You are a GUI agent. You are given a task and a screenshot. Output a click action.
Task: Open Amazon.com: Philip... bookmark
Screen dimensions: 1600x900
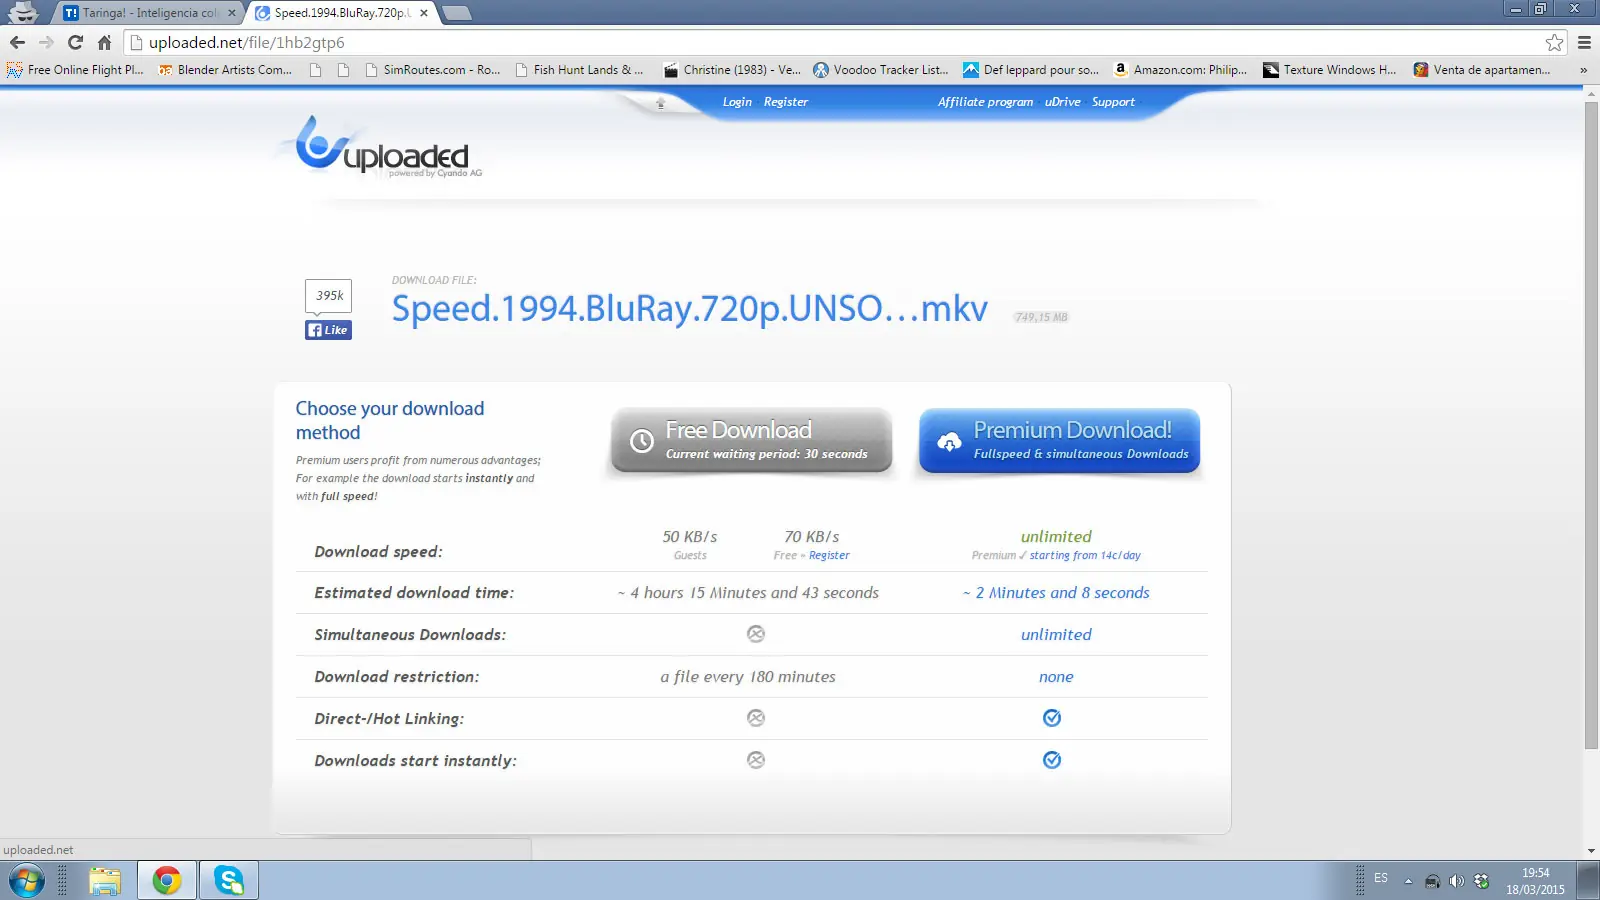pyautogui.click(x=1181, y=70)
